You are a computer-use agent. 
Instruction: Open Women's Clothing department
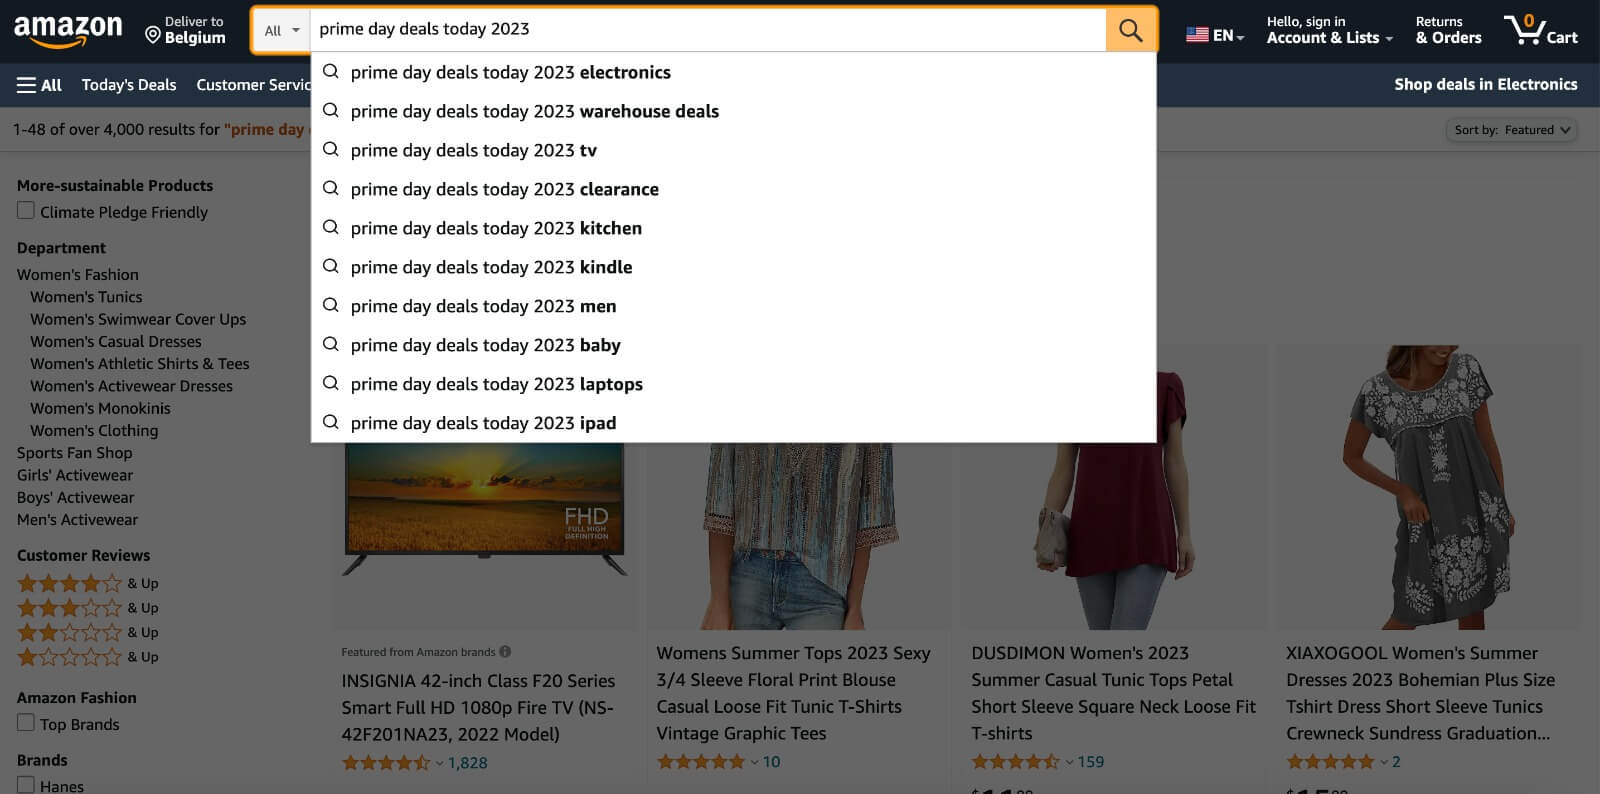(94, 430)
